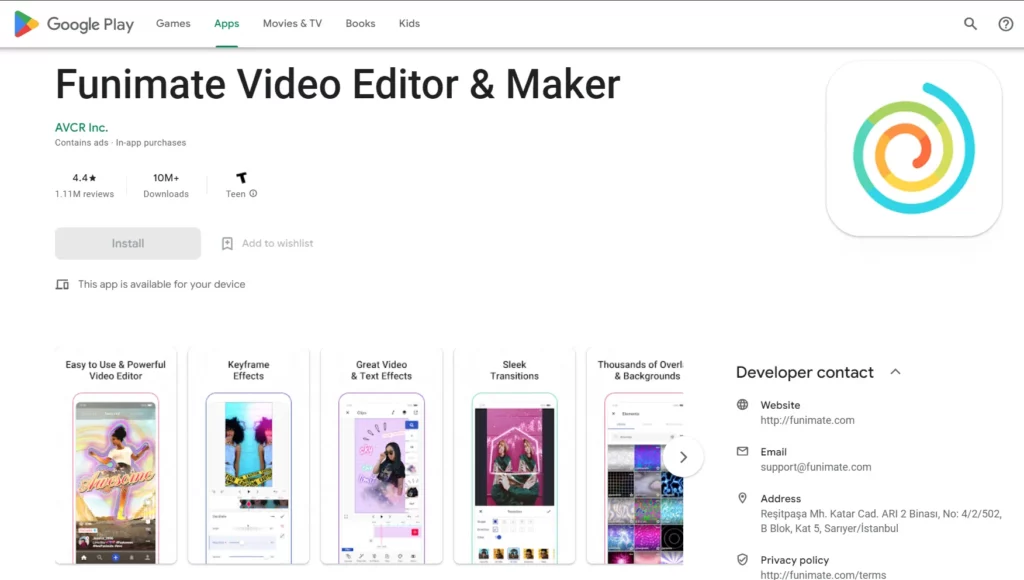Click the Google Play logo
The image size is (1024, 580).
click(x=74, y=24)
